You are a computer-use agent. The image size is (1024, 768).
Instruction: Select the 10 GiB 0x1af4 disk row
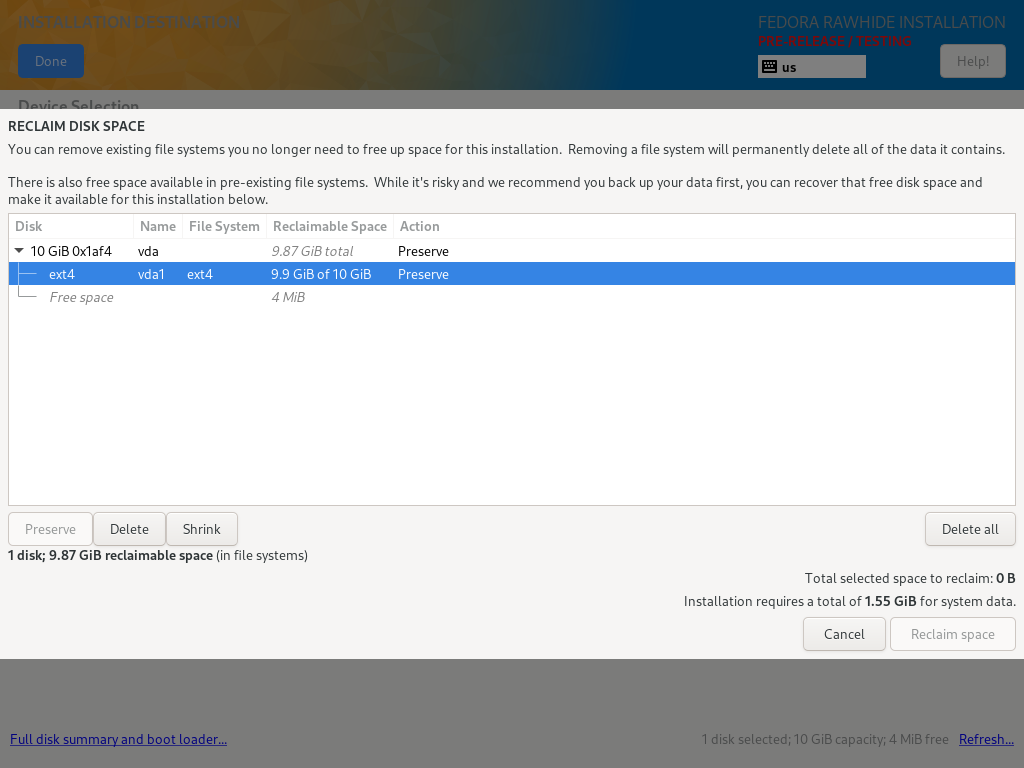(x=512, y=251)
